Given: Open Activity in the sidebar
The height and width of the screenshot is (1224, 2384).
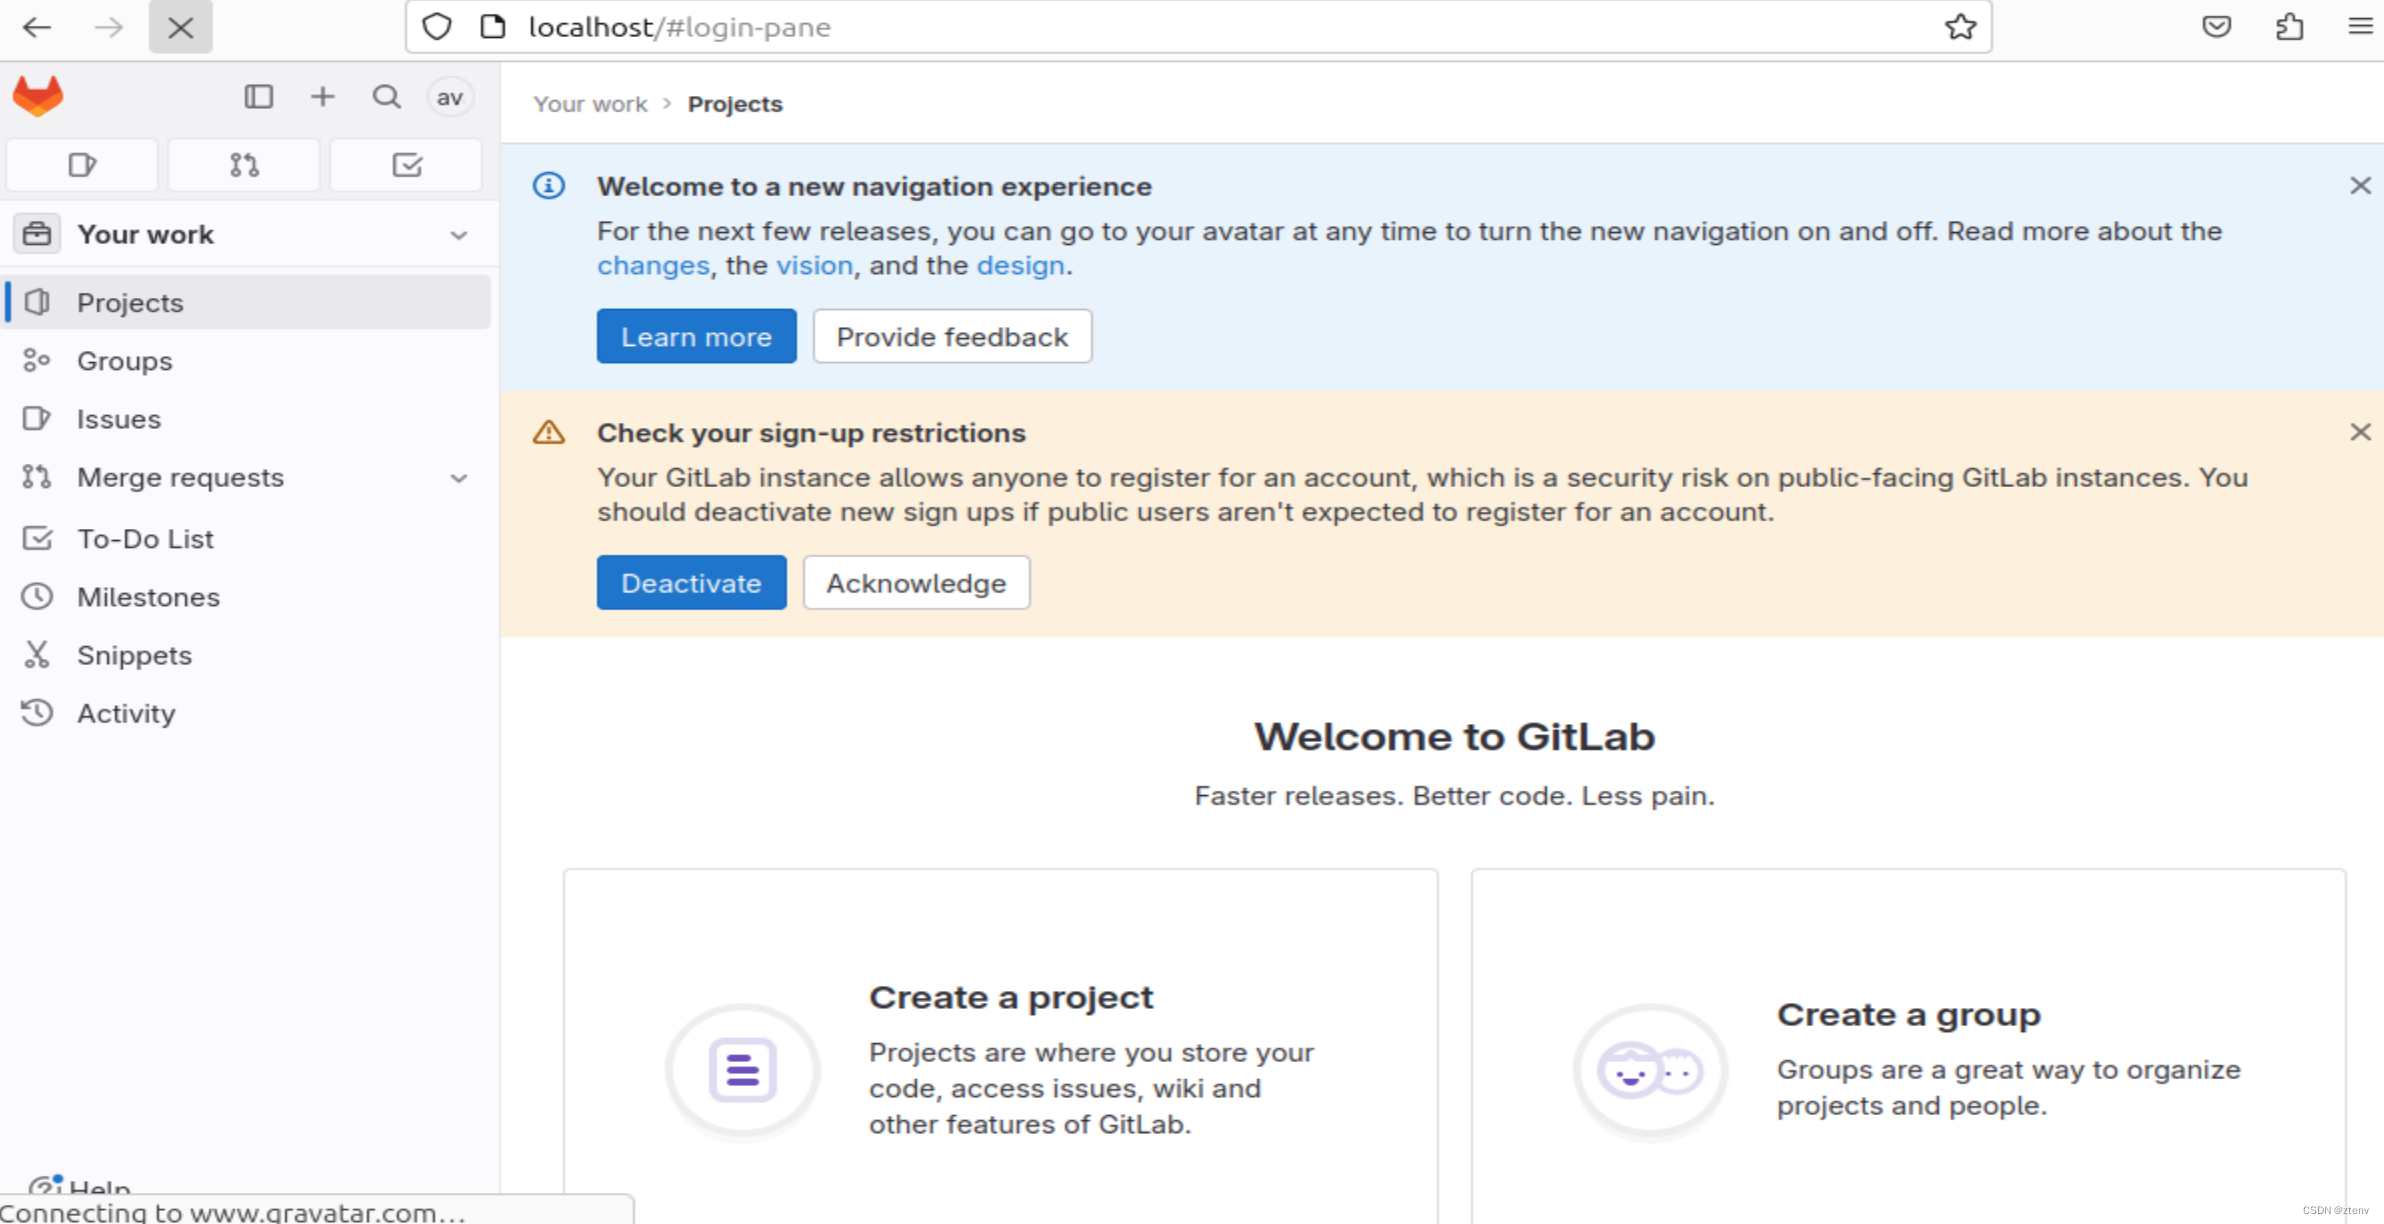Looking at the screenshot, I should [248, 713].
